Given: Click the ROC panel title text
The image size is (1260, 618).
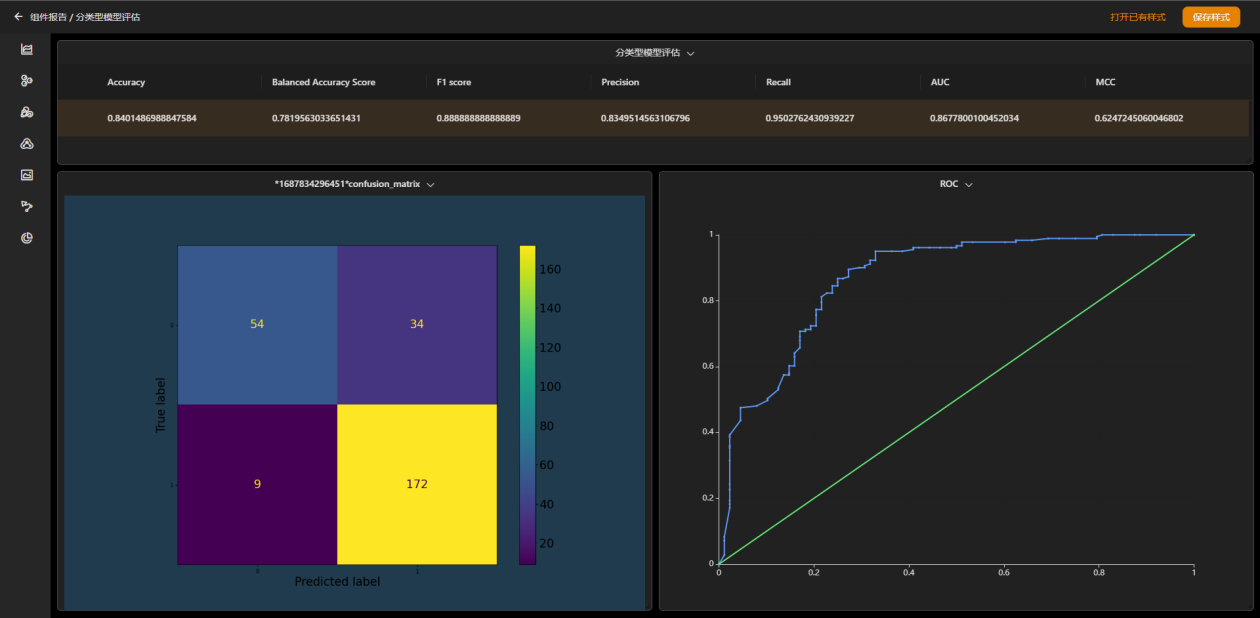Looking at the screenshot, I should click(949, 185).
